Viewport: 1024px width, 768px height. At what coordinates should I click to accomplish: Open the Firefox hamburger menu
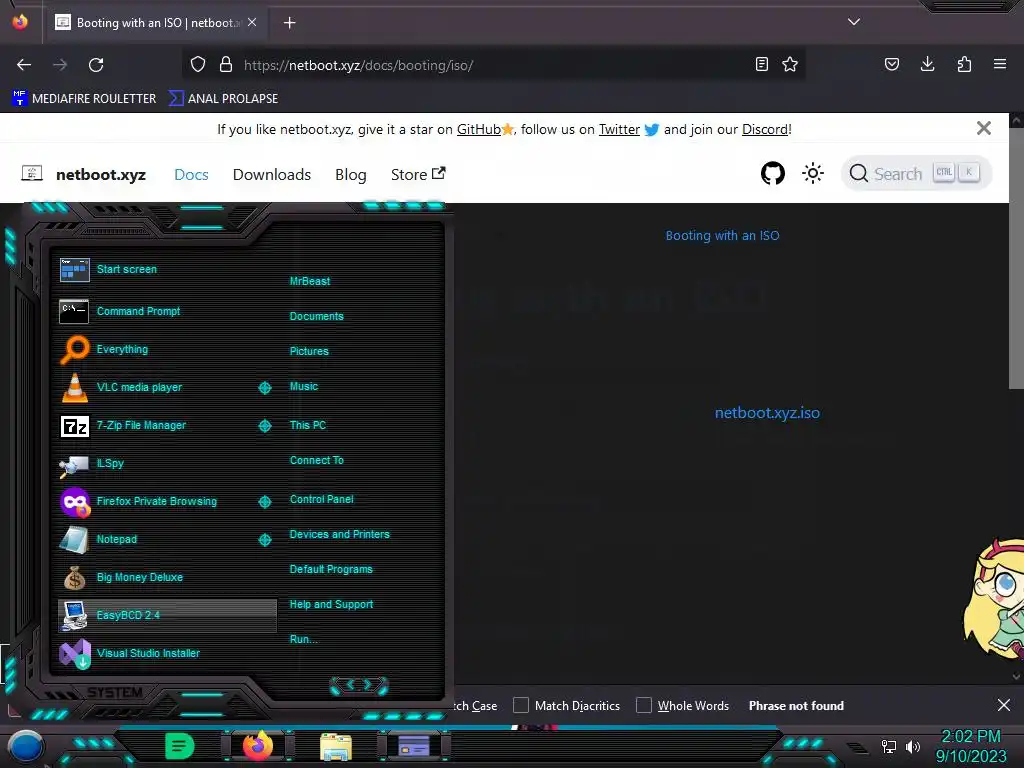1000,64
